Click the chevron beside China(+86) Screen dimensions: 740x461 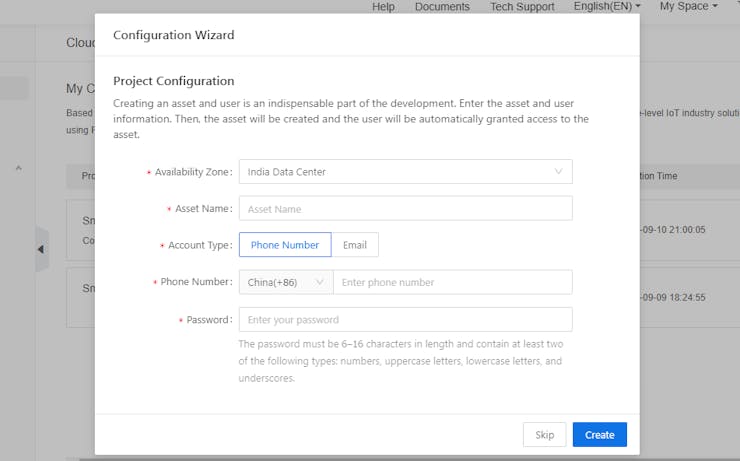[320, 282]
